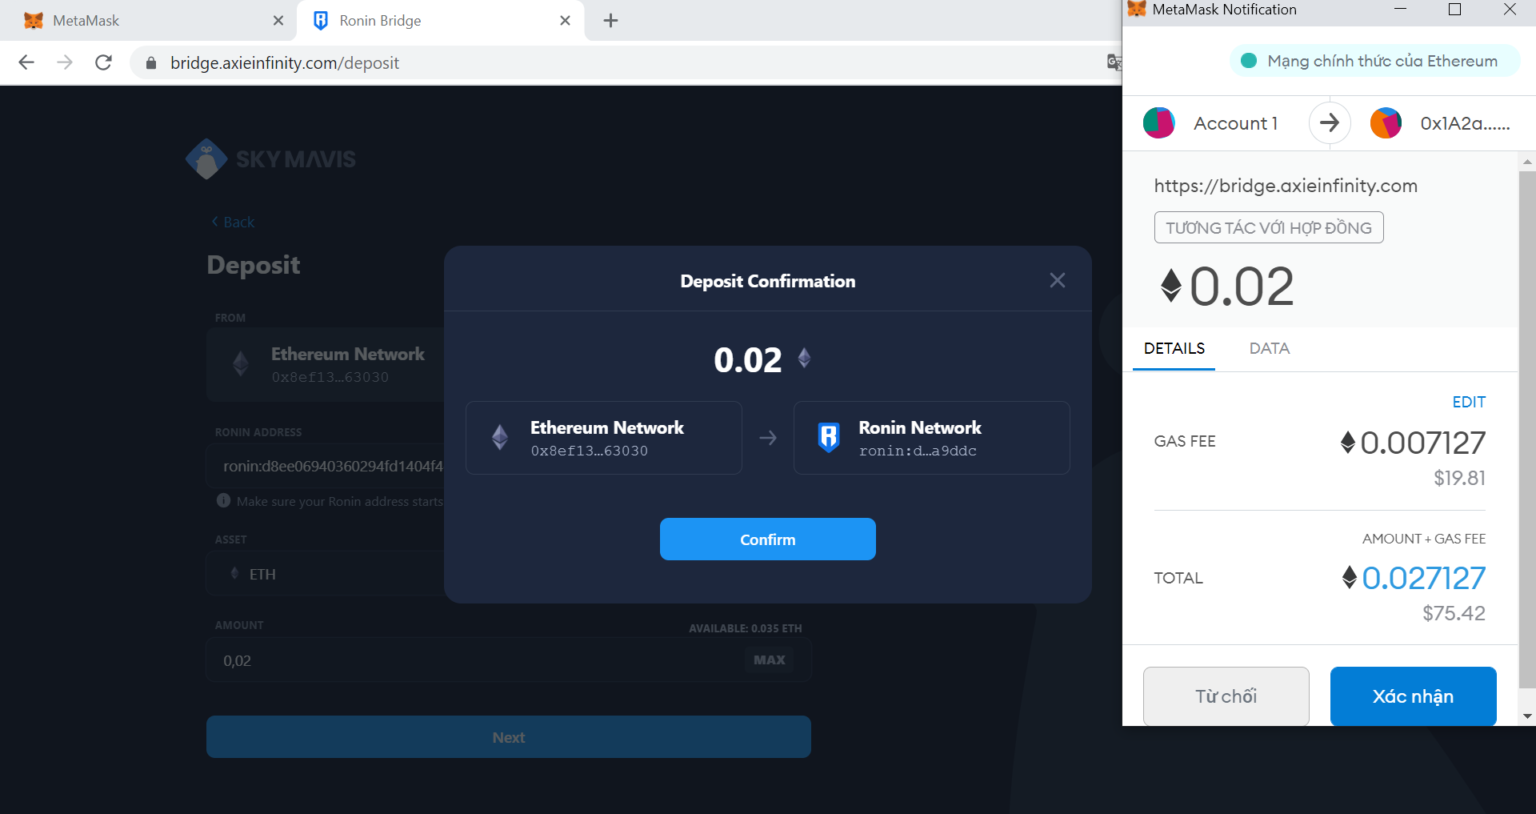Image resolution: width=1536 pixels, height=814 pixels.
Task: Select the Account 1 avatar in MetaMask
Action: [x=1159, y=122]
